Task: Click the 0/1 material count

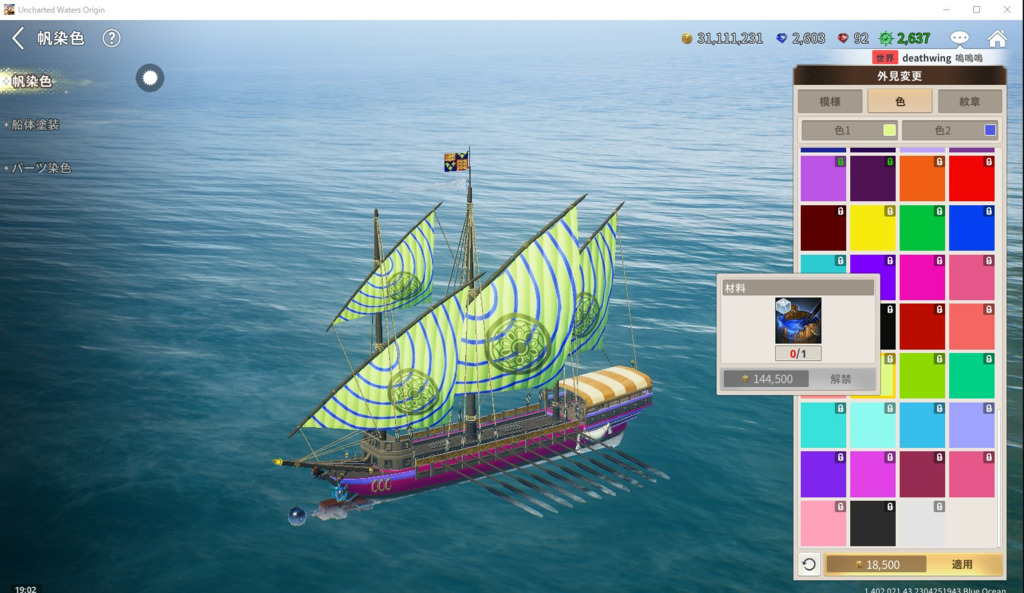Action: coord(798,353)
